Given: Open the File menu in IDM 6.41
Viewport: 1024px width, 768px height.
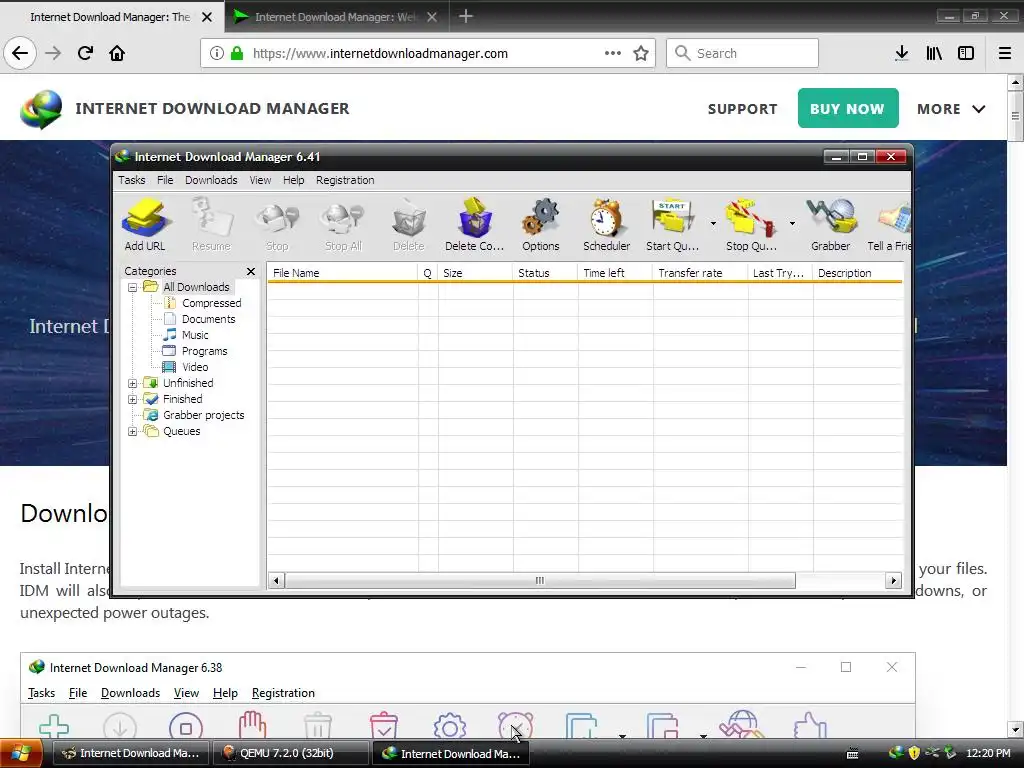Looking at the screenshot, I should (x=165, y=180).
